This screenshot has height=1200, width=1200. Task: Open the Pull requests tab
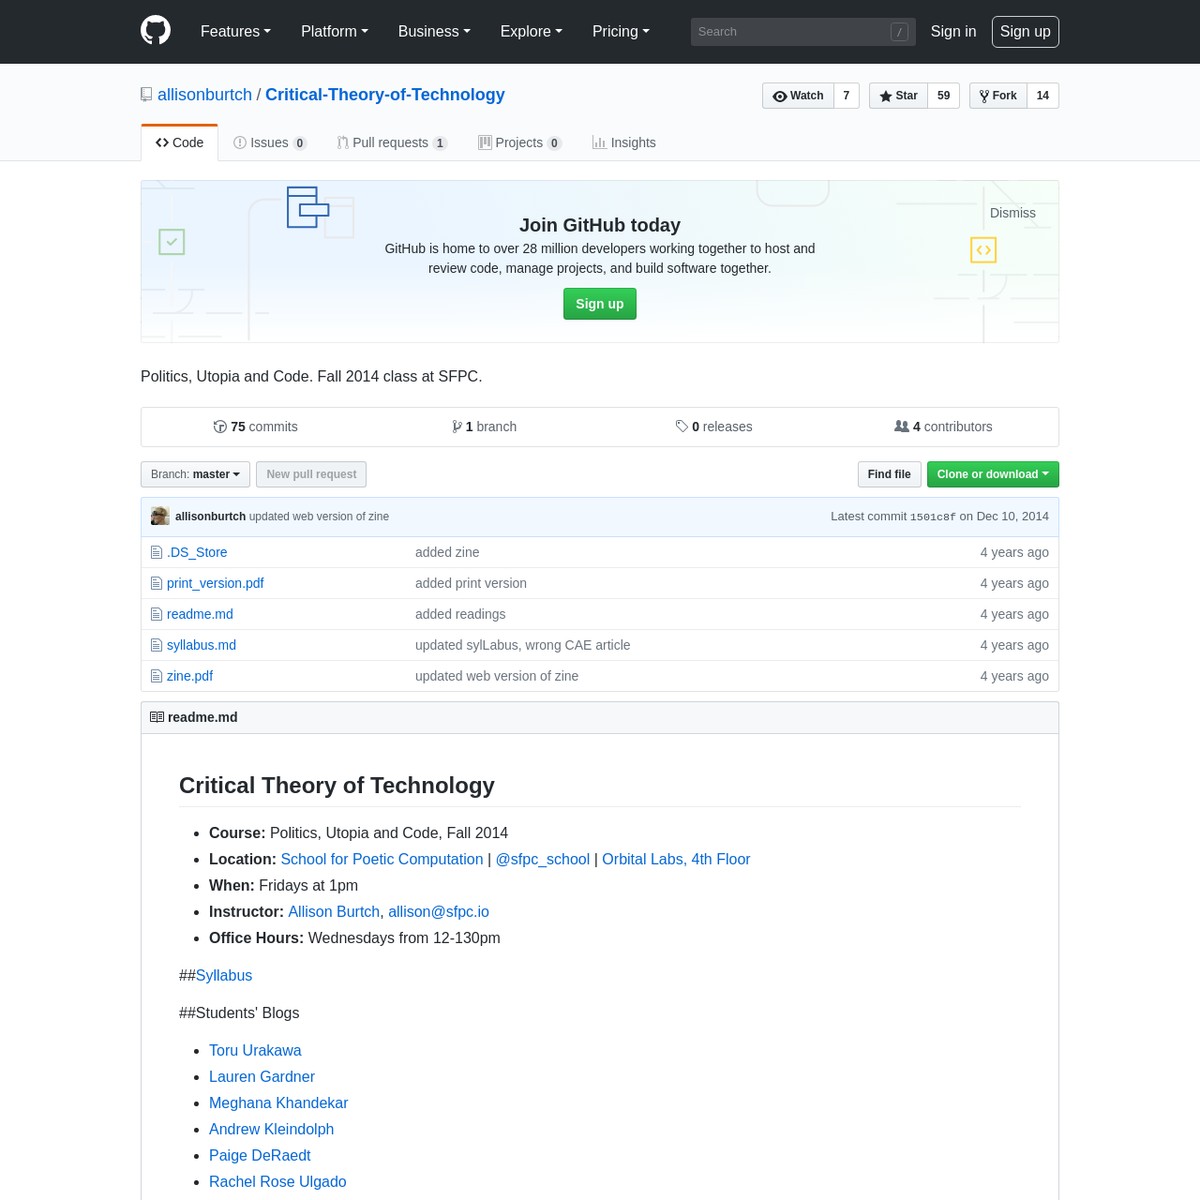click(392, 143)
